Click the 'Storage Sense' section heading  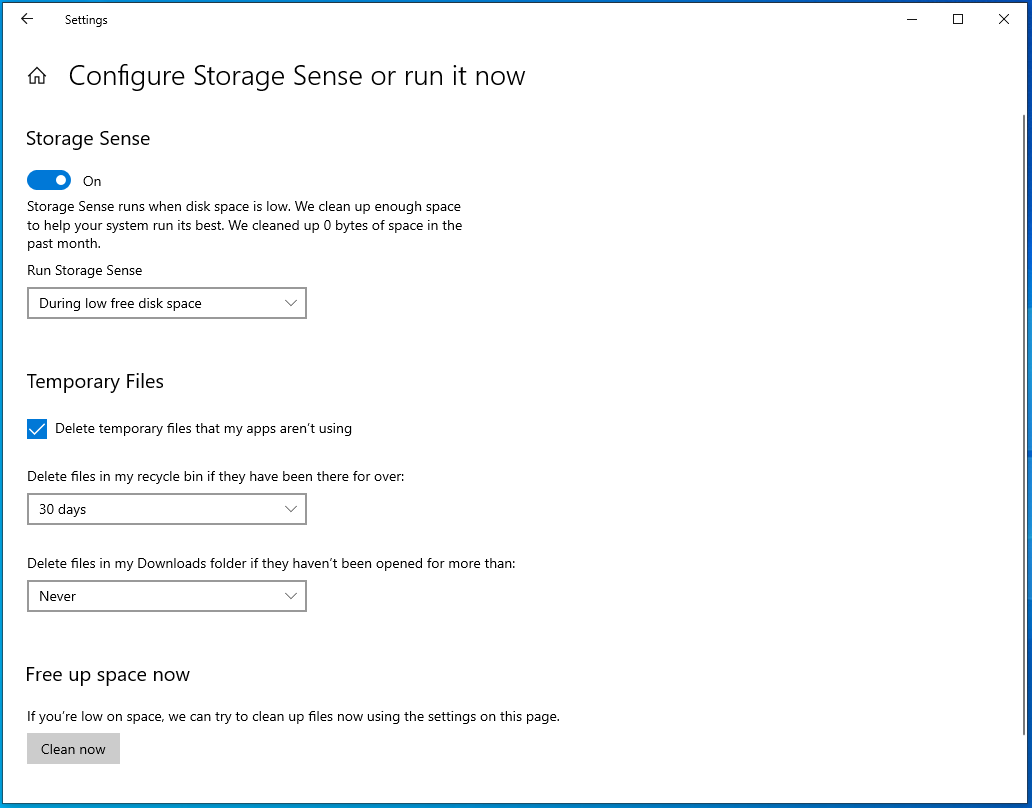pyautogui.click(x=88, y=138)
